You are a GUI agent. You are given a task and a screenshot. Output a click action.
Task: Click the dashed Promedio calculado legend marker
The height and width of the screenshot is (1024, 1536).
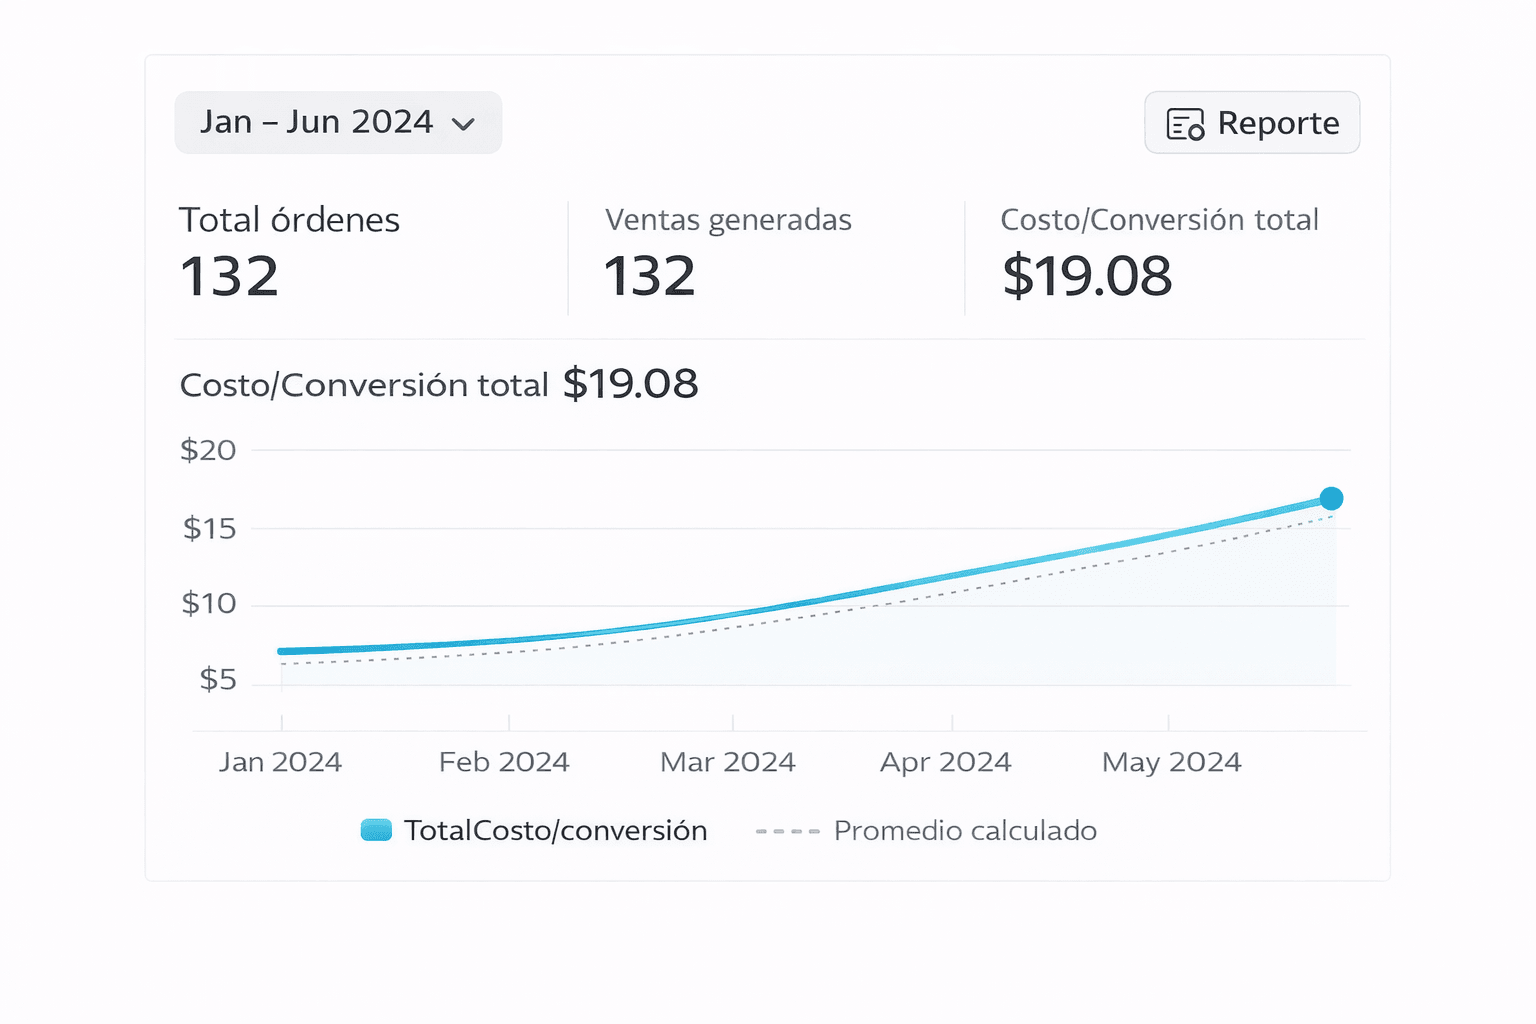pos(788,829)
